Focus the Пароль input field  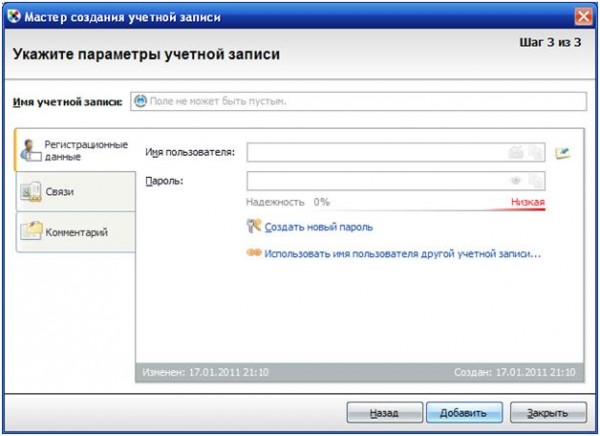pyautogui.click(x=396, y=181)
